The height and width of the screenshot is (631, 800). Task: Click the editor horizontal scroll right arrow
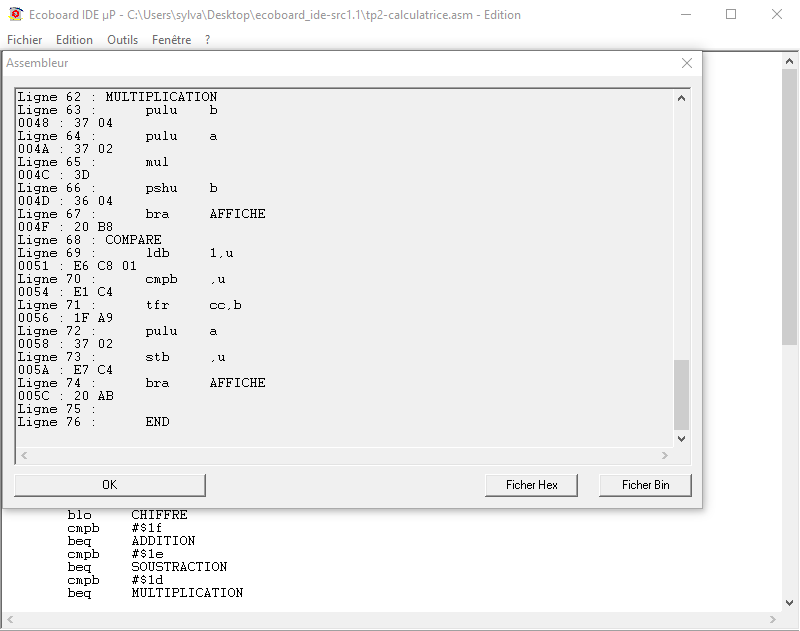point(772,620)
